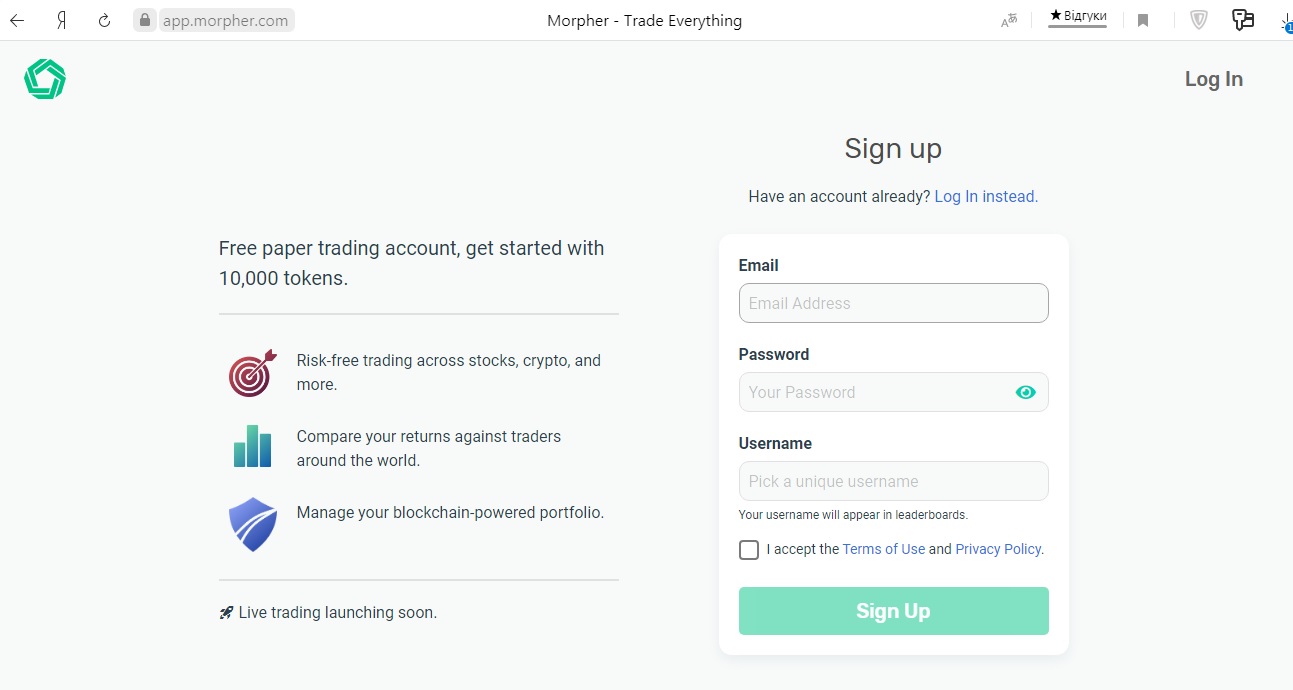Focus the Email Address field
Viewport: 1293px width, 690px height.
pyautogui.click(x=894, y=303)
